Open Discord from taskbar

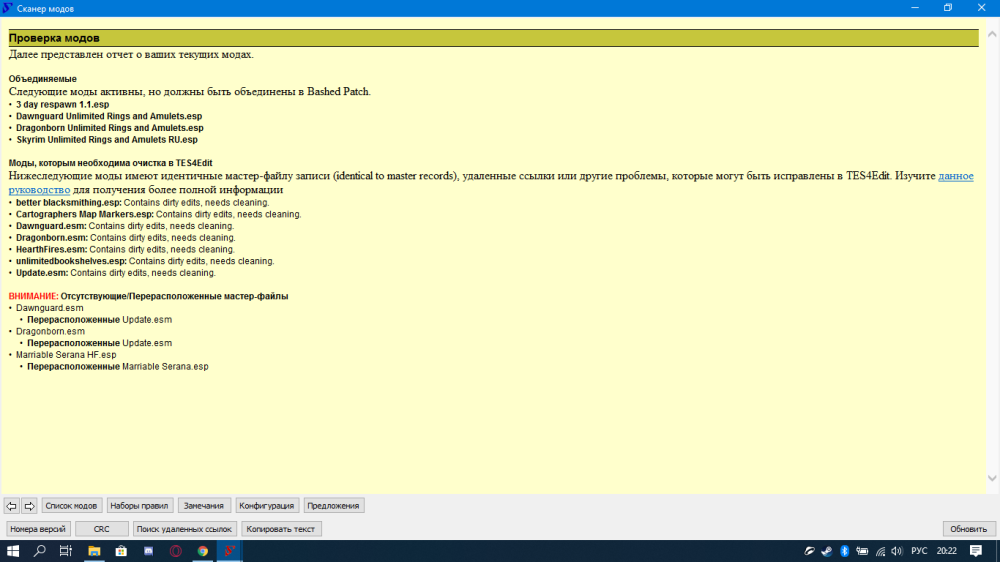tap(149, 551)
